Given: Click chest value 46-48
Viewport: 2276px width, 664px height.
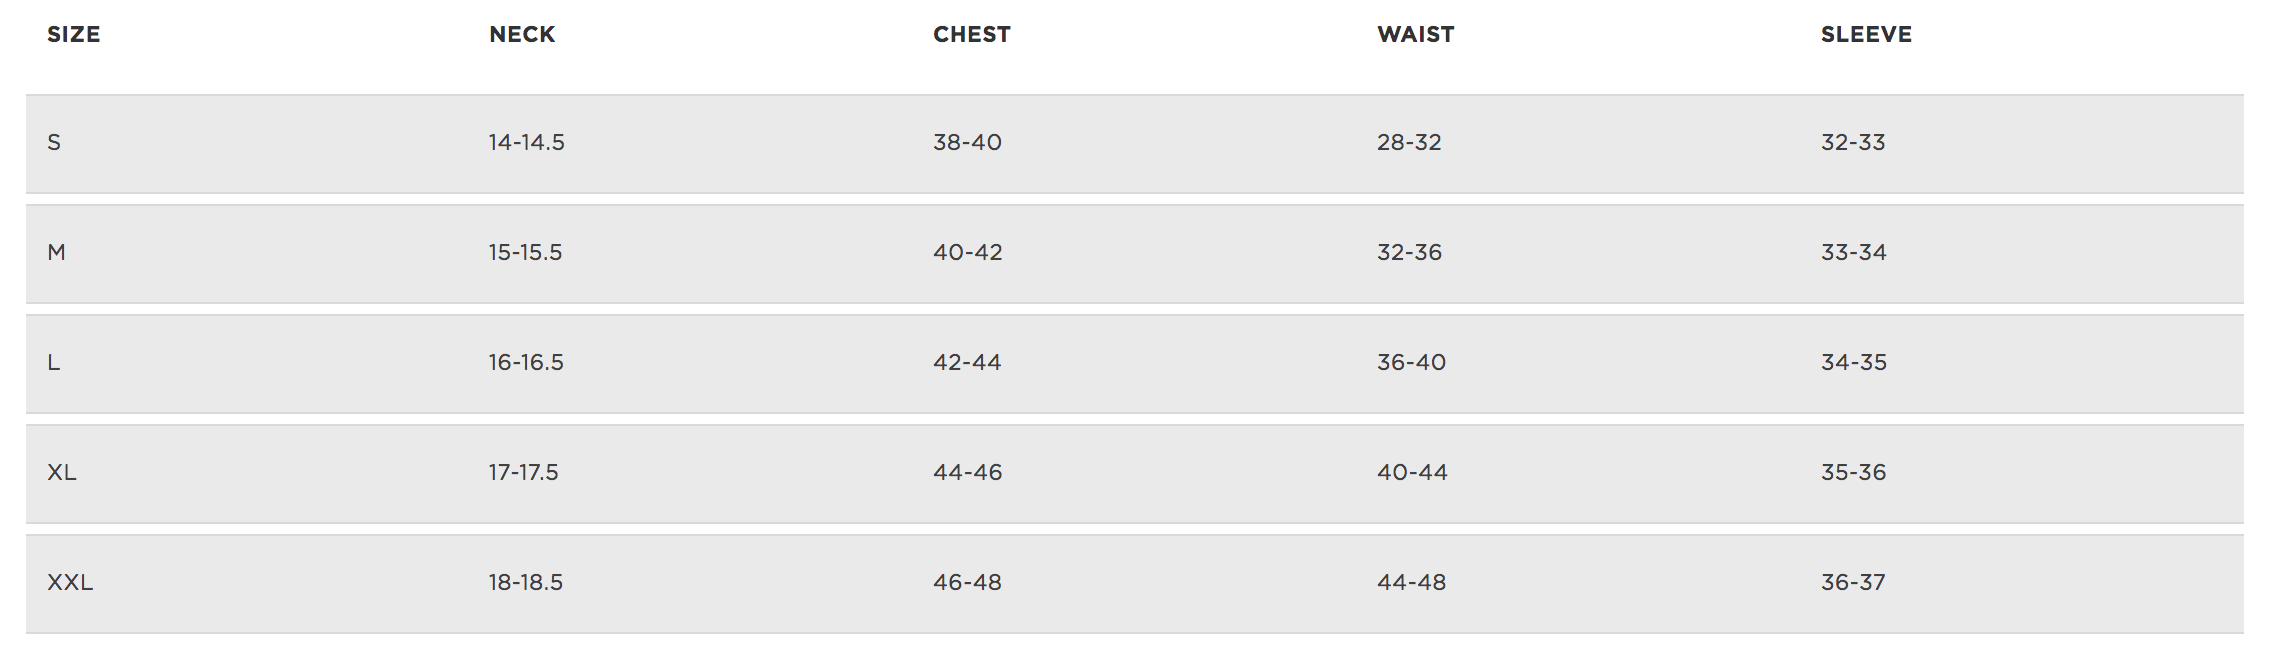Looking at the screenshot, I should click(x=968, y=582).
